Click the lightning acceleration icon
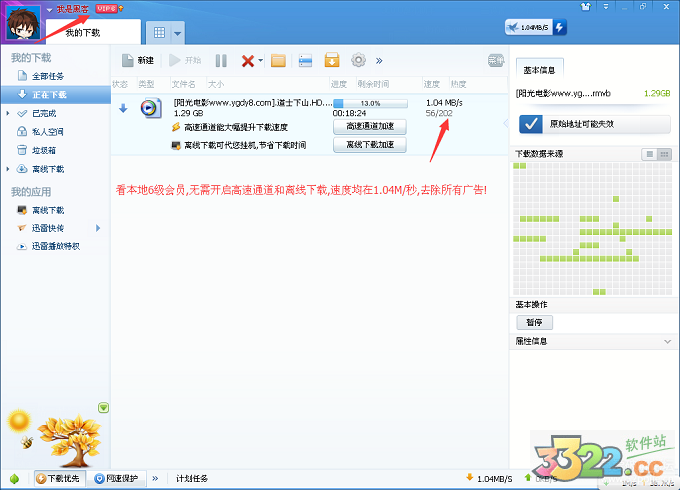This screenshot has height=490, width=680. click(559, 27)
